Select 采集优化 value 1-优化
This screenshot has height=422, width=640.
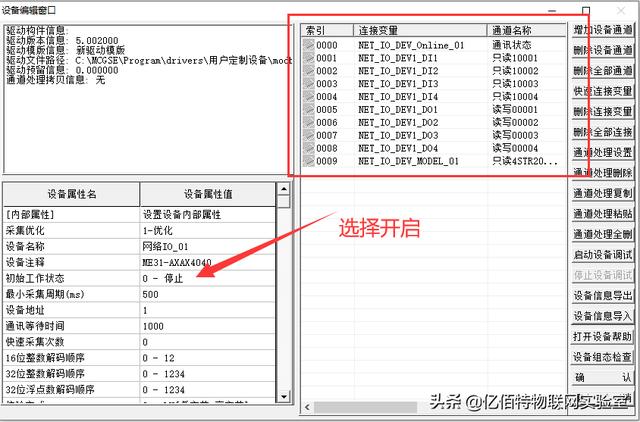208,231
